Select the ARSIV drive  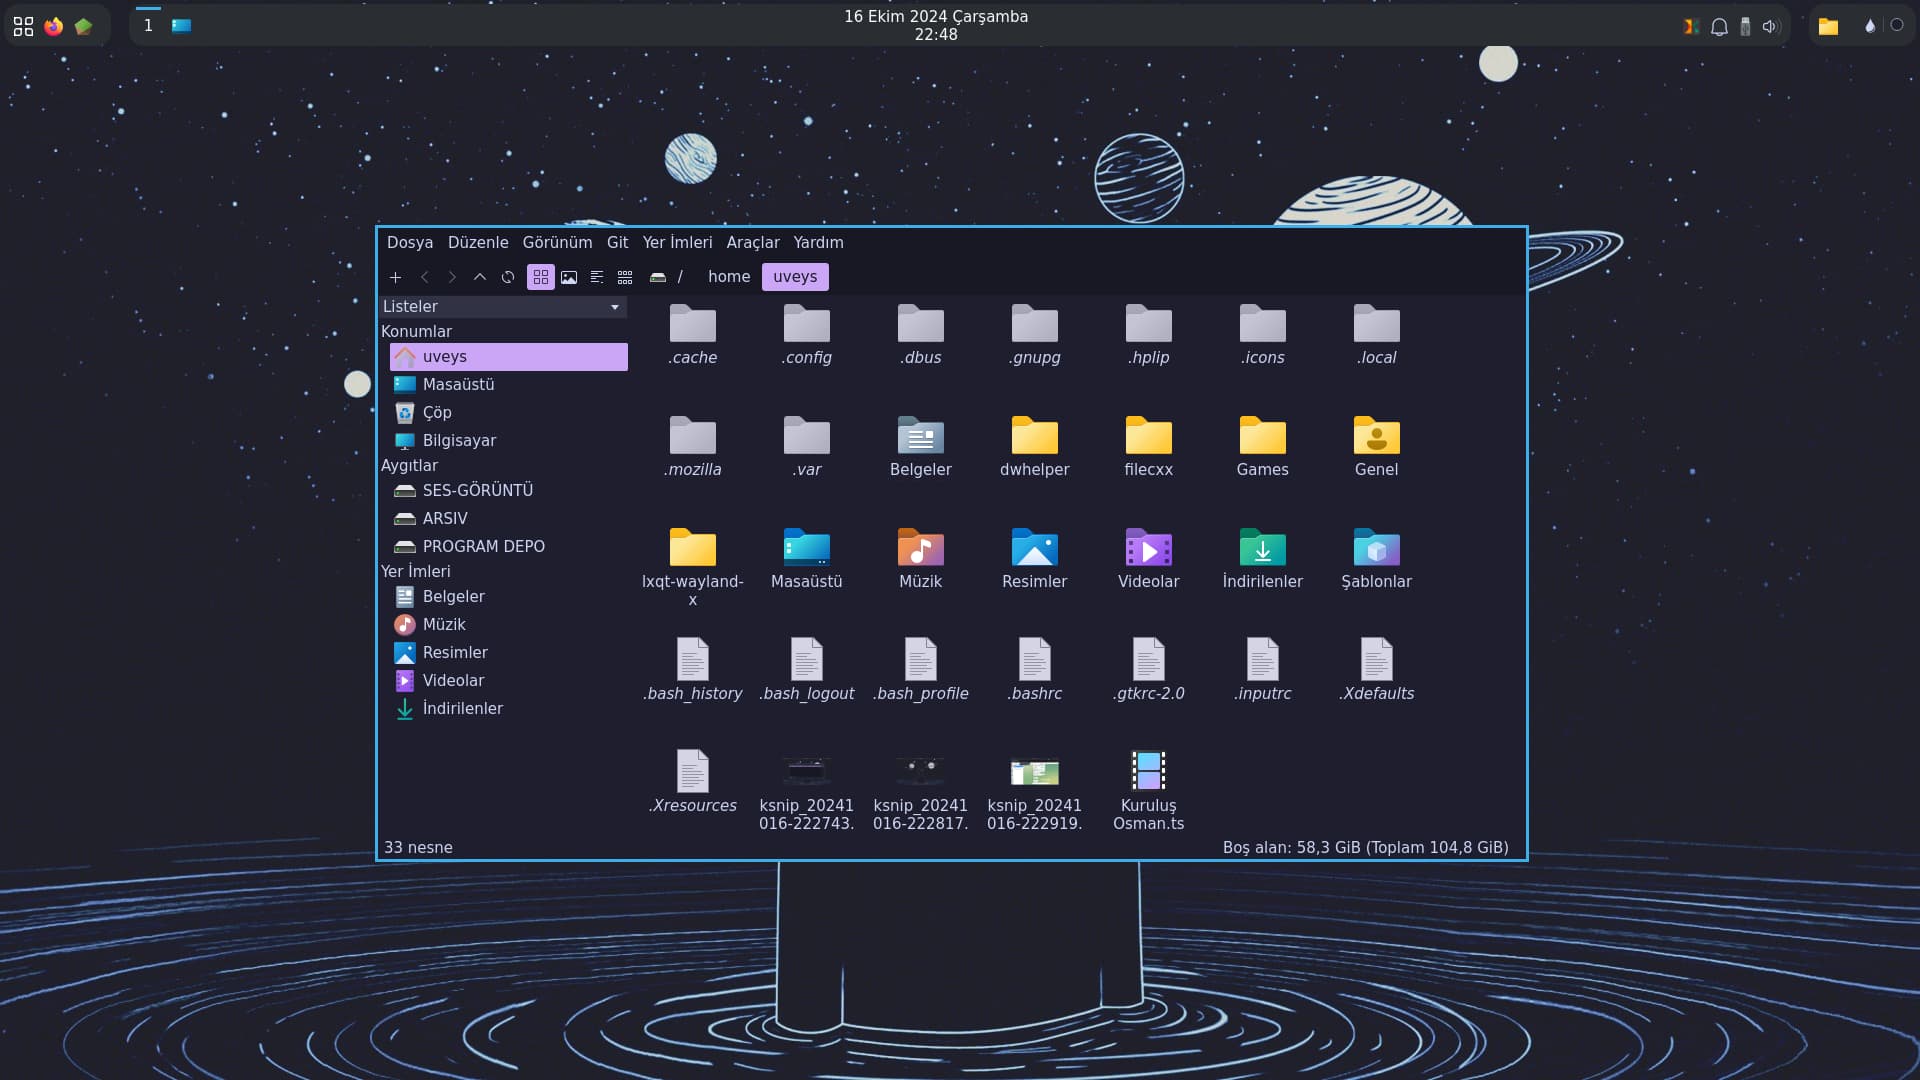click(509, 519)
